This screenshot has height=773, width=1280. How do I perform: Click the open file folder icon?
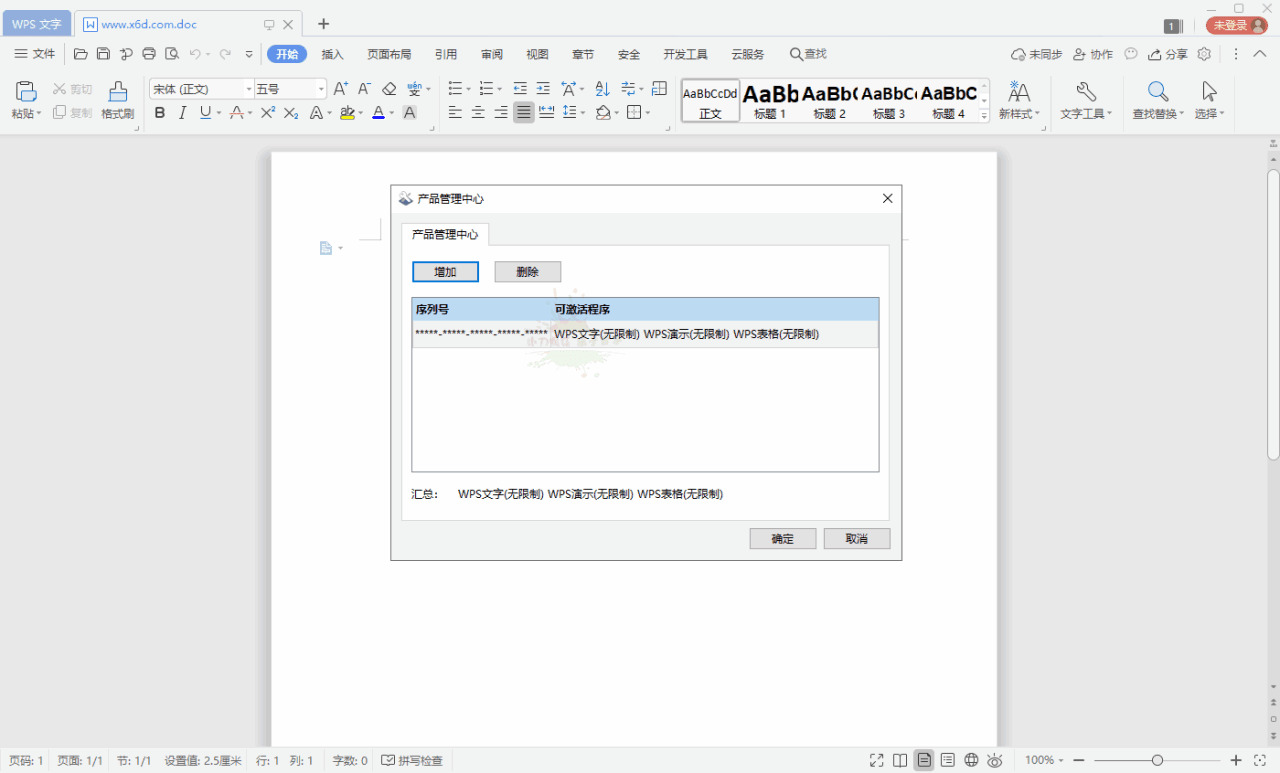(81, 54)
